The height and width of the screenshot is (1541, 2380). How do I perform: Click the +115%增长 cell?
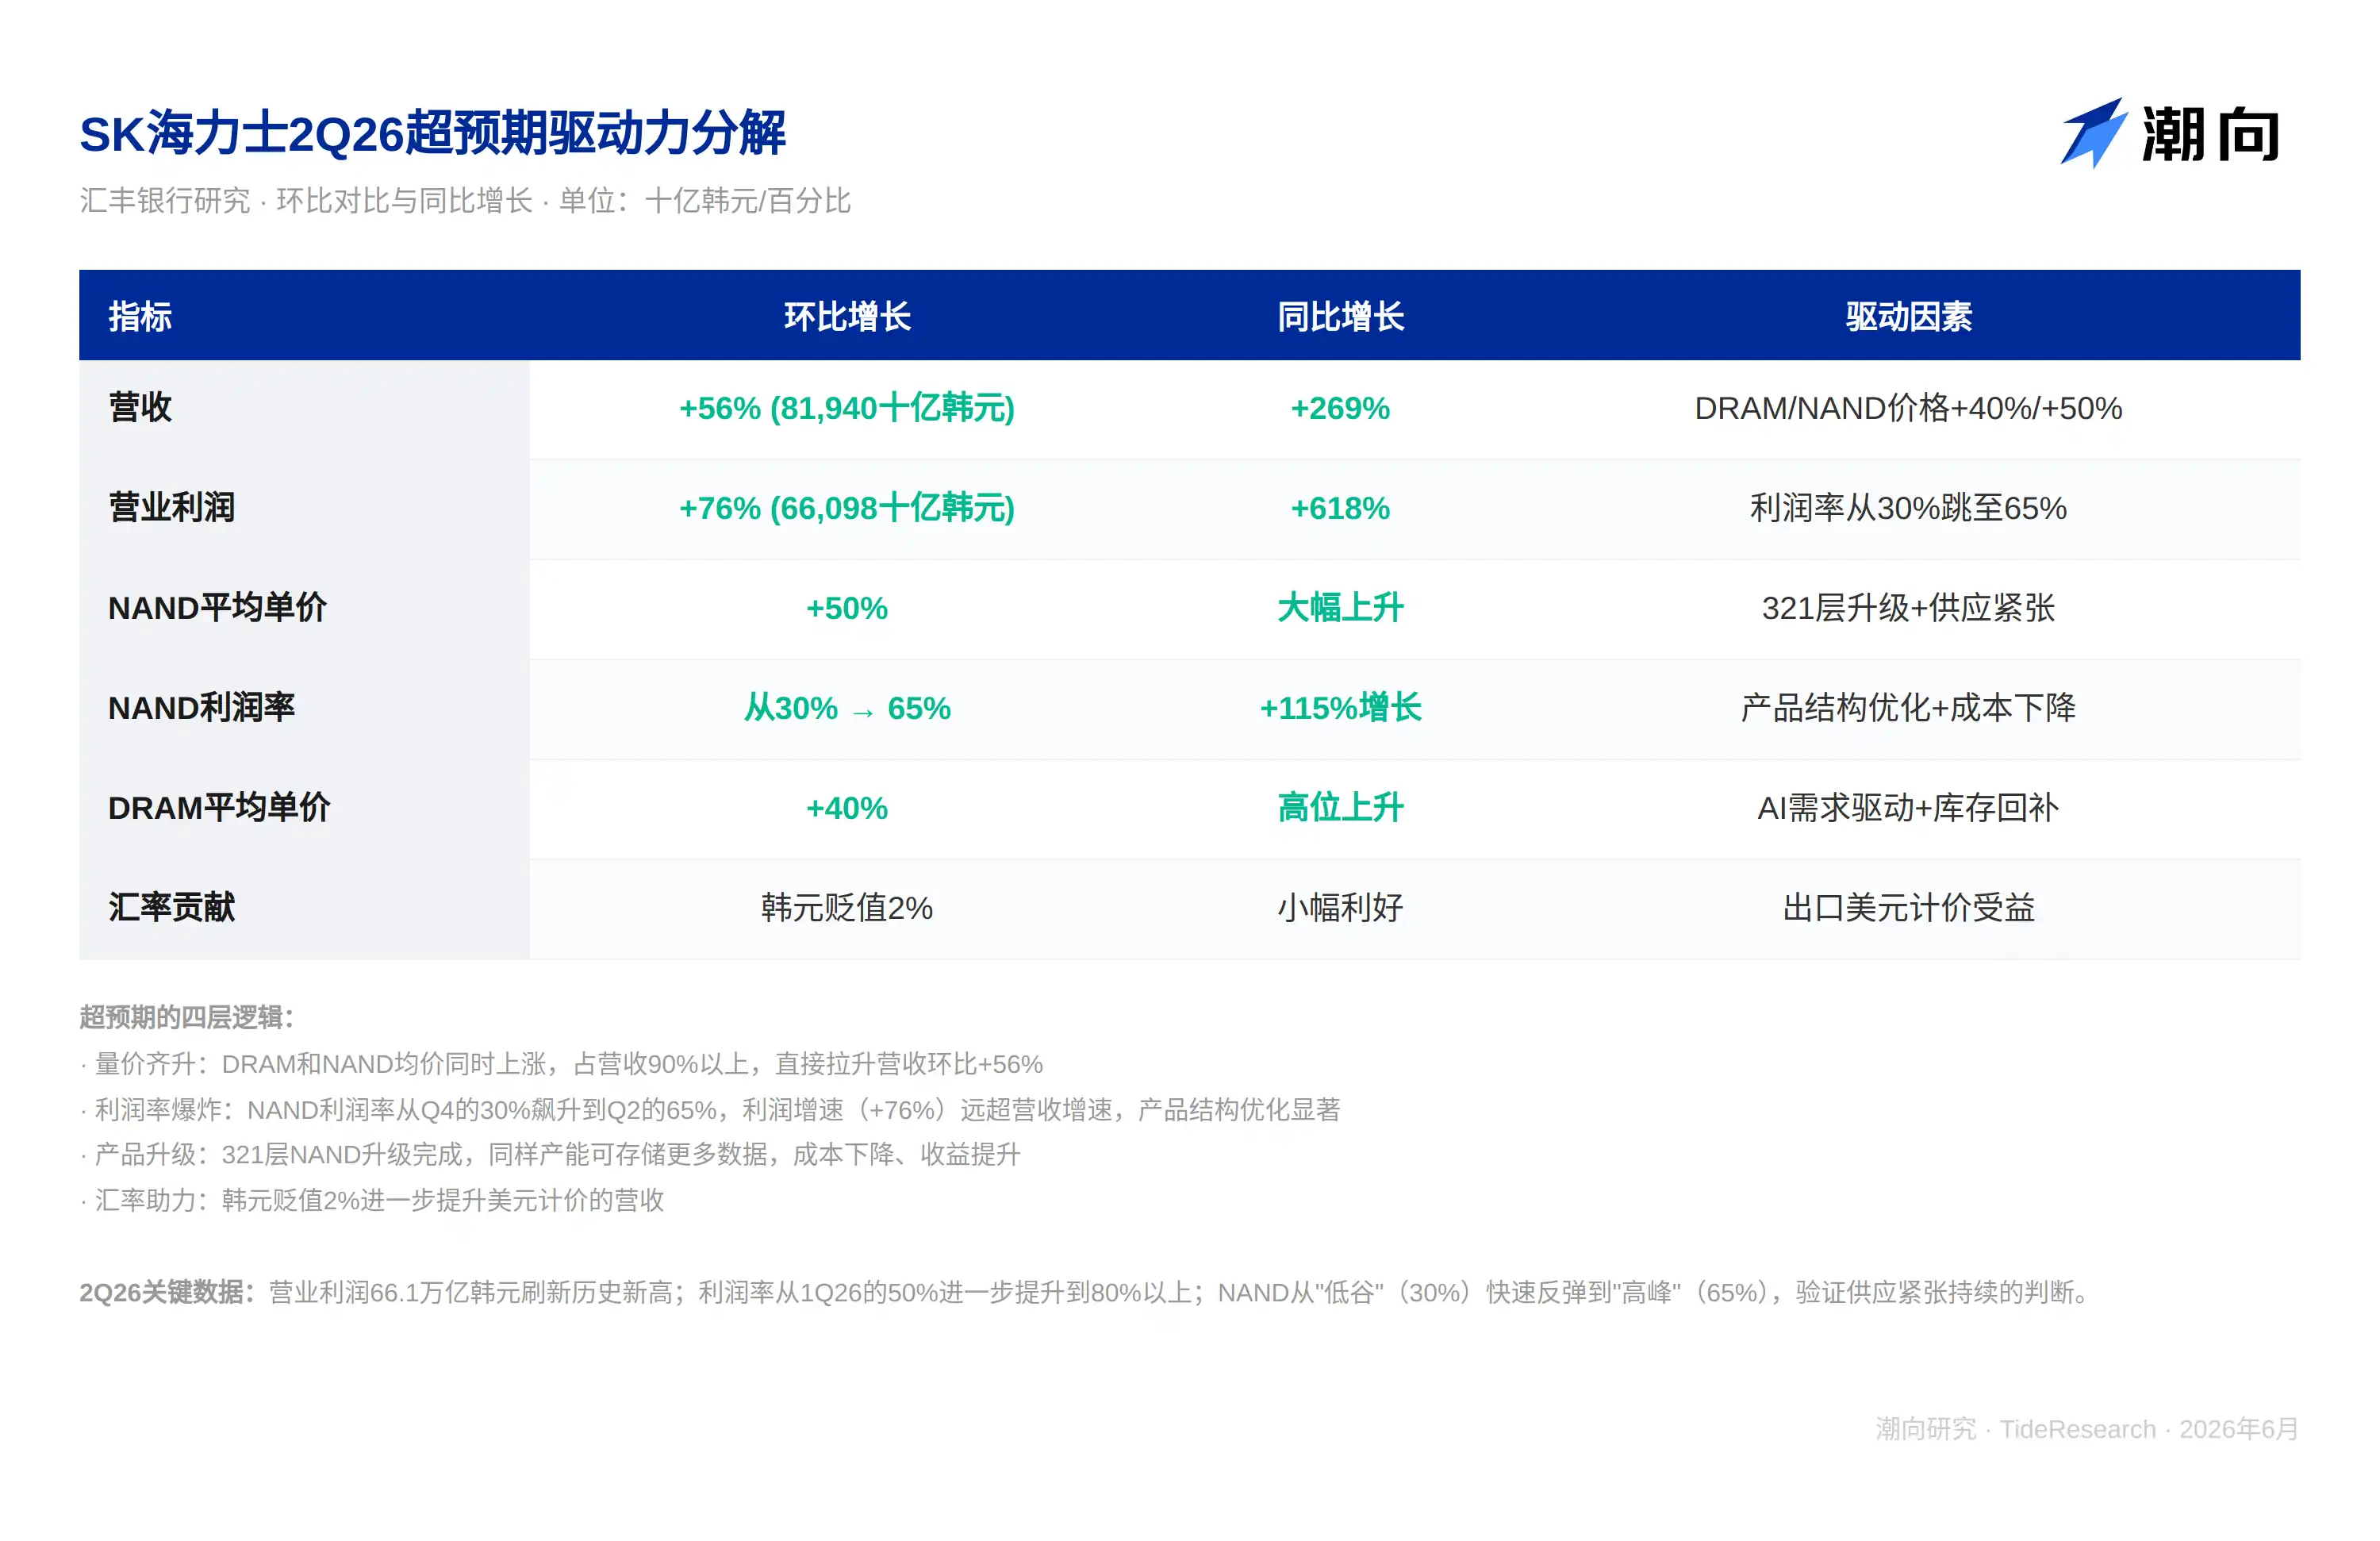(1340, 708)
